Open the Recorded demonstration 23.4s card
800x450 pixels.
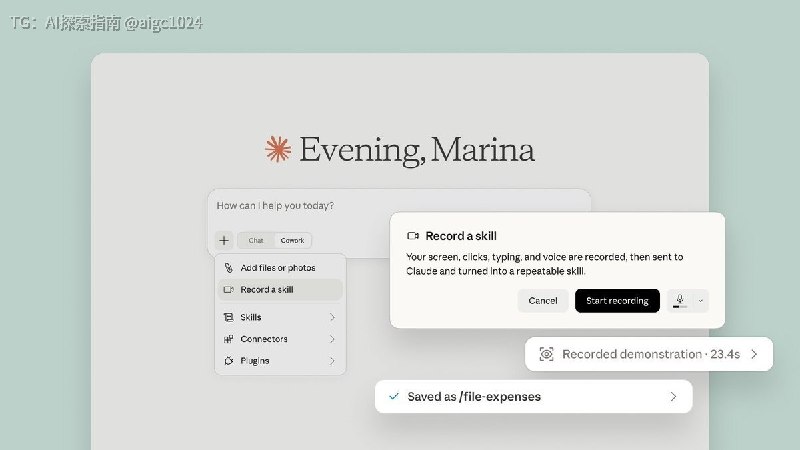coord(649,354)
